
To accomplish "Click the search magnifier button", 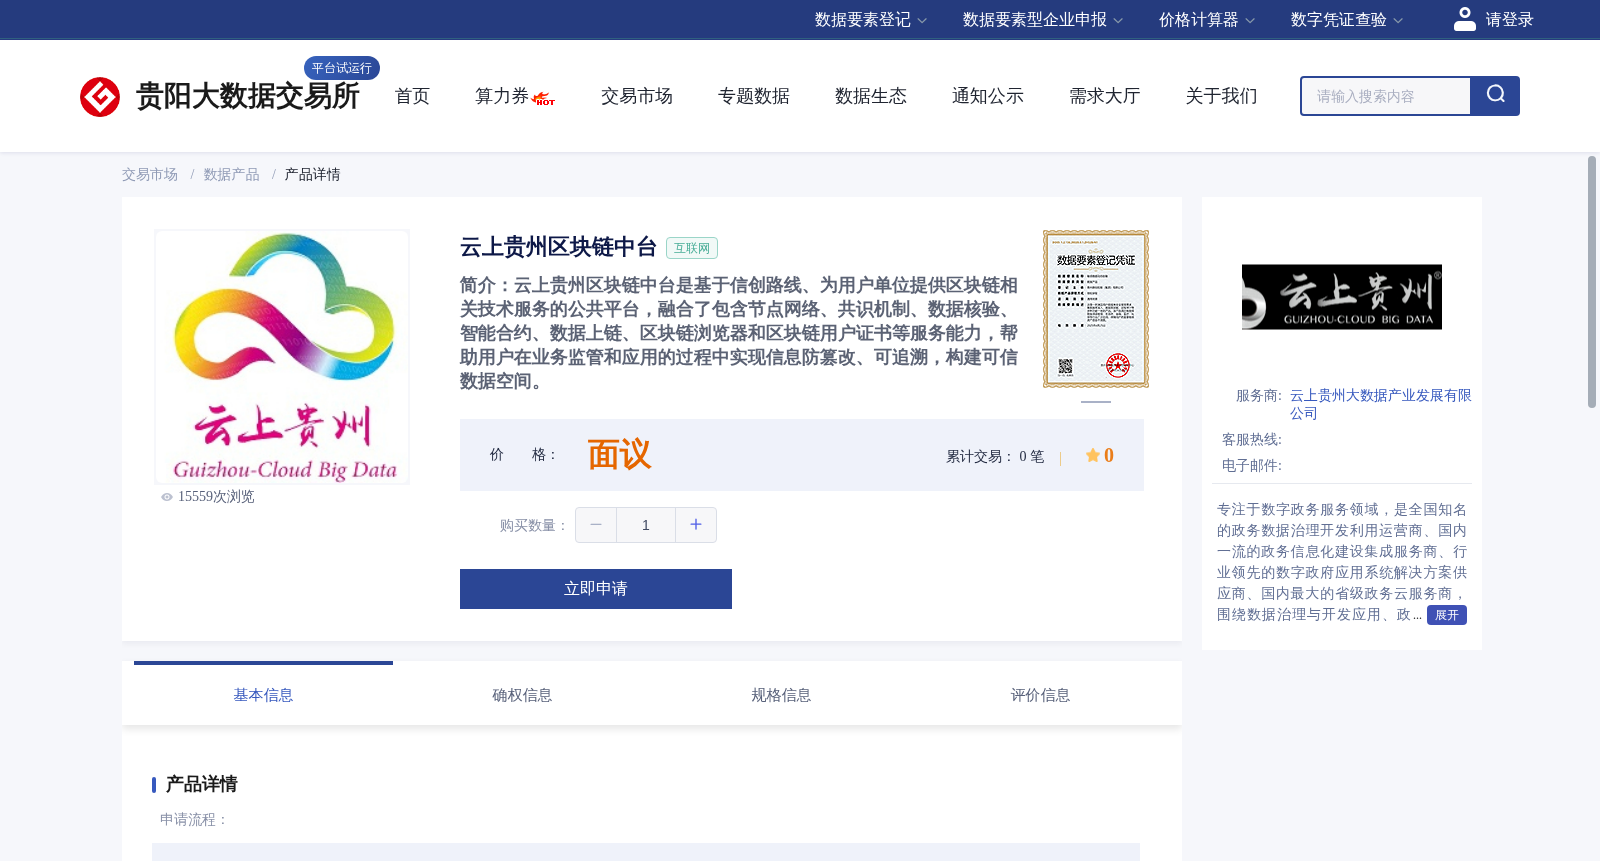I will [1495, 96].
